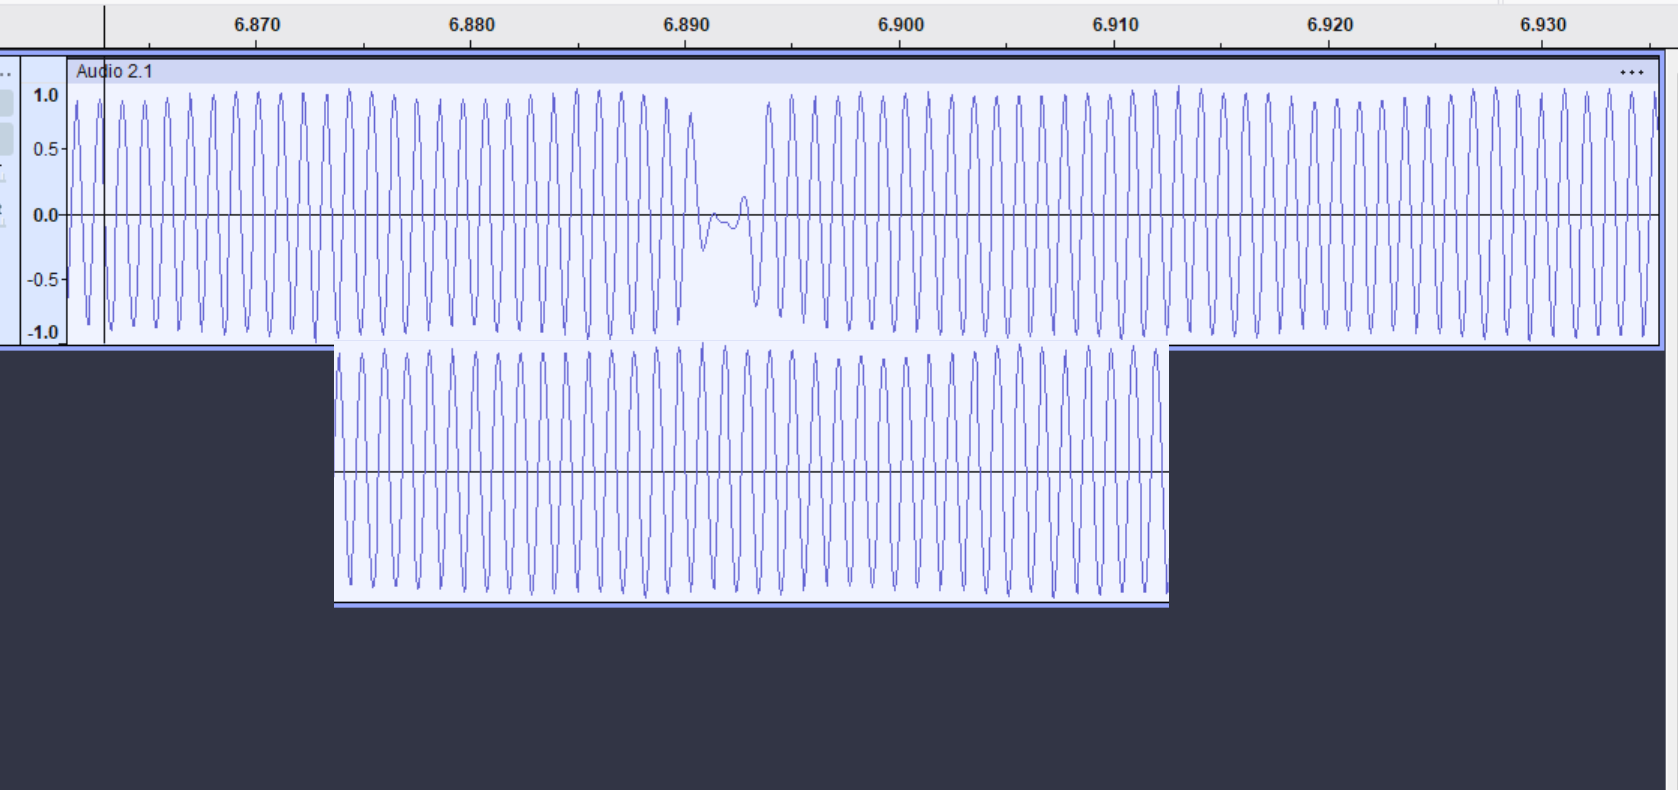The image size is (1678, 790).
Task: Click the 6.910 mark on the timeline
Action: pyautogui.click(x=1115, y=25)
